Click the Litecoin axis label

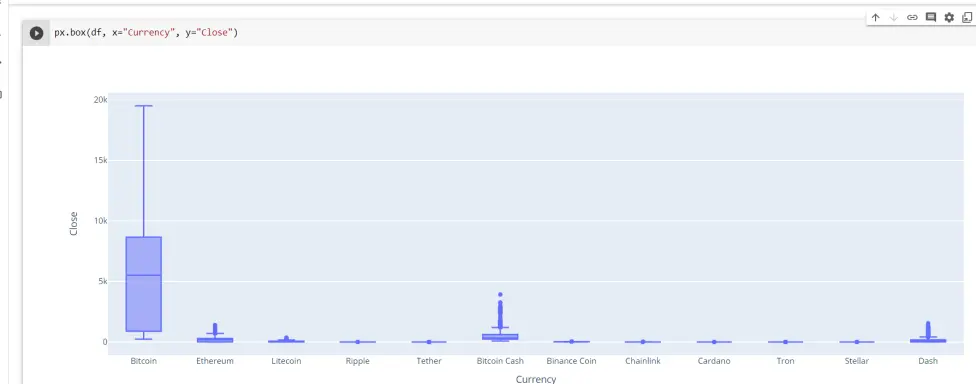[x=286, y=361]
